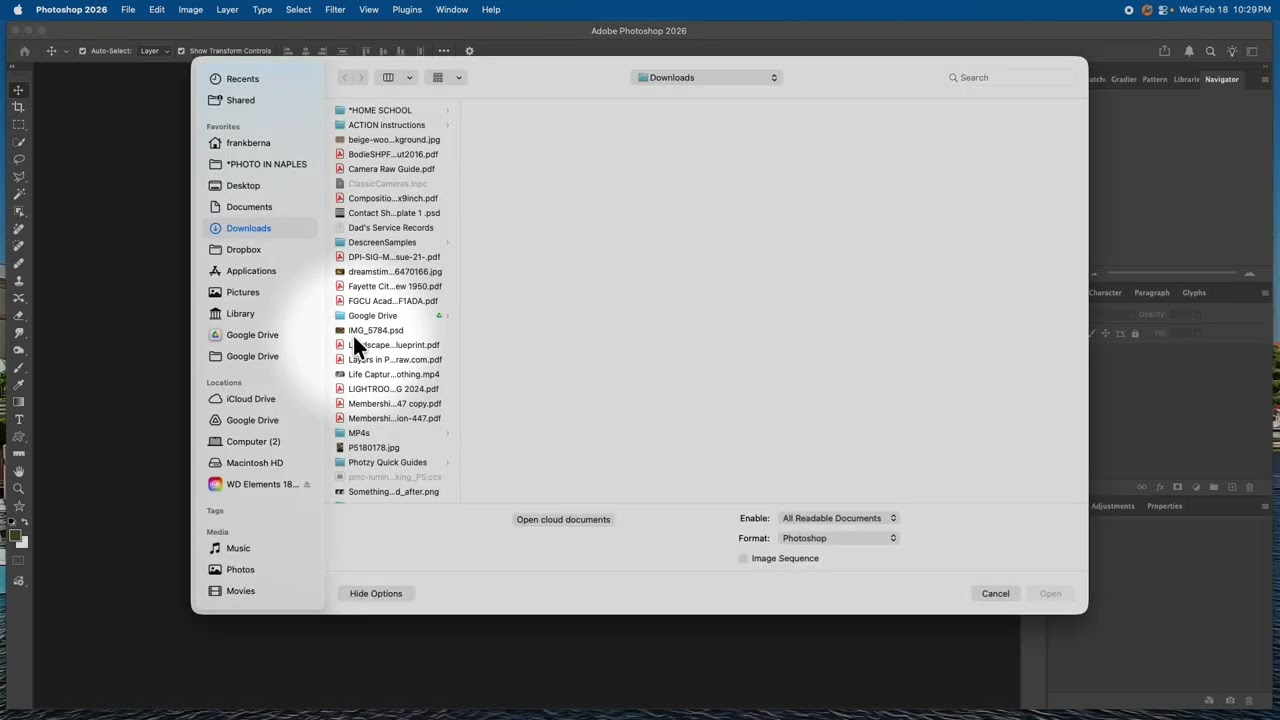Click the Navigator zoom slider
The width and height of the screenshot is (1280, 720).
(1171, 273)
